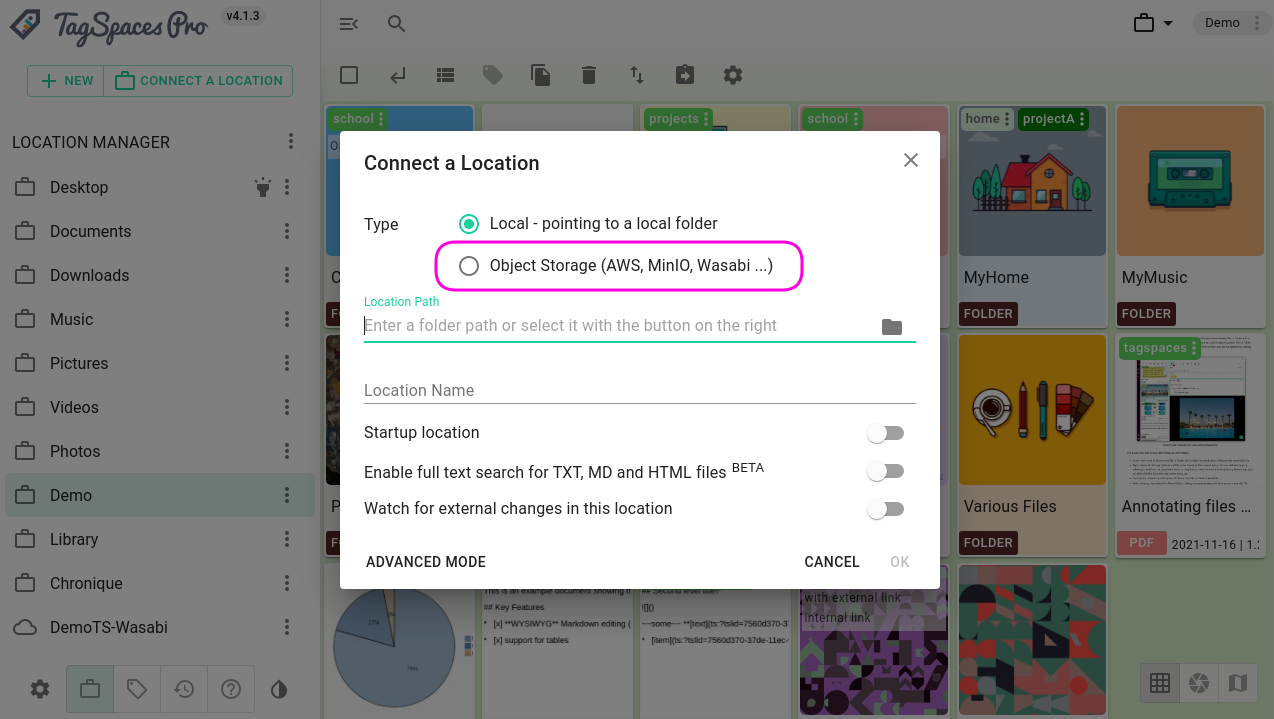
Task: Open DemoTS-Wasabi more options
Action: click(287, 627)
